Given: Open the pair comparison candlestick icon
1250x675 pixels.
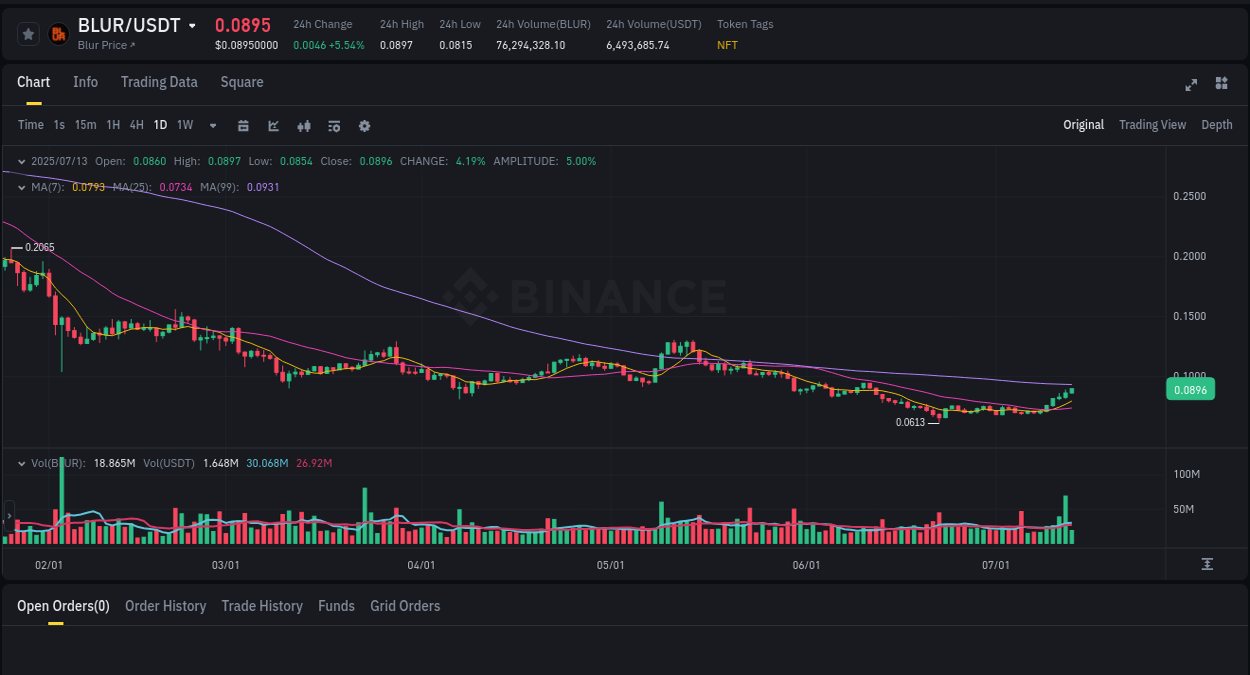Looking at the screenshot, I should [303, 125].
